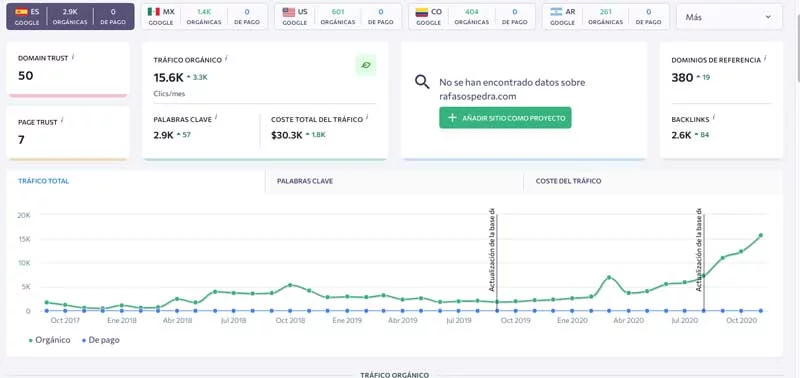Switch to the MX Google Mexico database
The height and width of the screenshot is (378, 800).
click(x=204, y=17)
